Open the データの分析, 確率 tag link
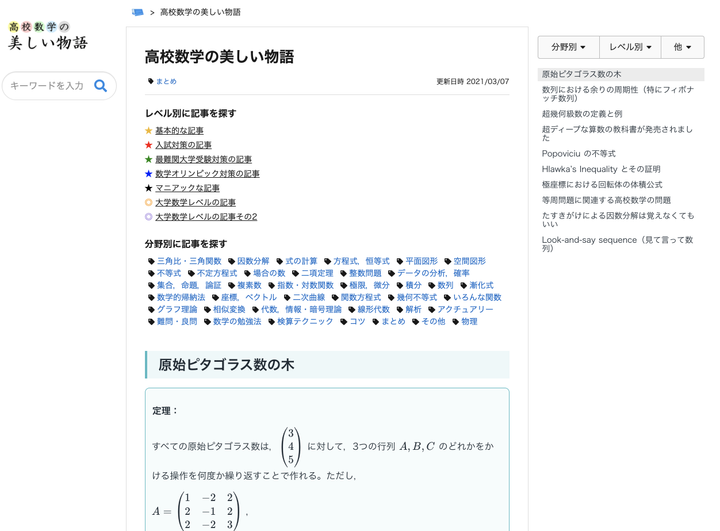Image resolution: width=720 pixels, height=531 pixels. pos(433,273)
